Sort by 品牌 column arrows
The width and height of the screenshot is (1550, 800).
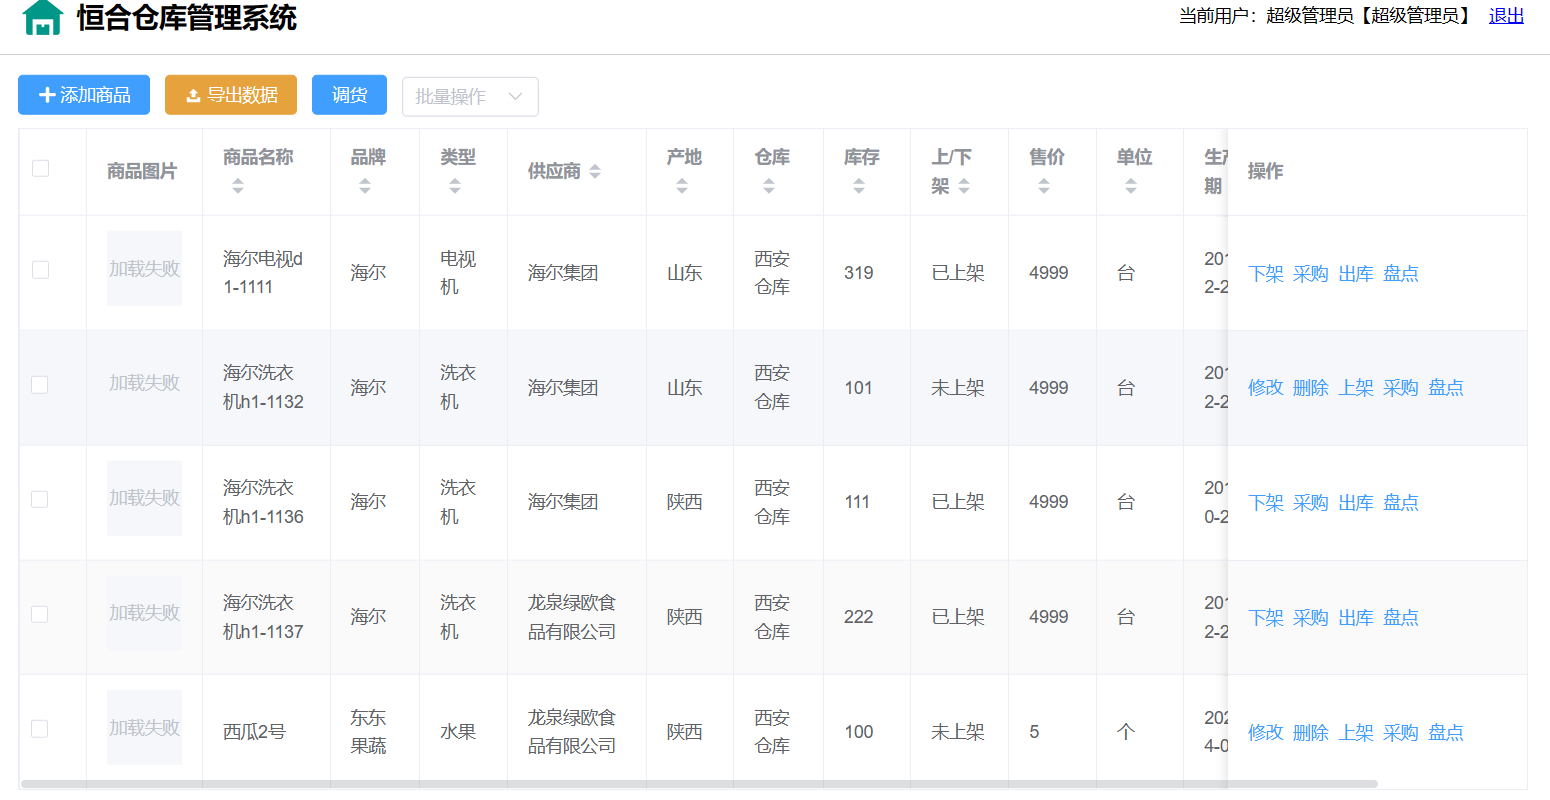pyautogui.click(x=365, y=186)
